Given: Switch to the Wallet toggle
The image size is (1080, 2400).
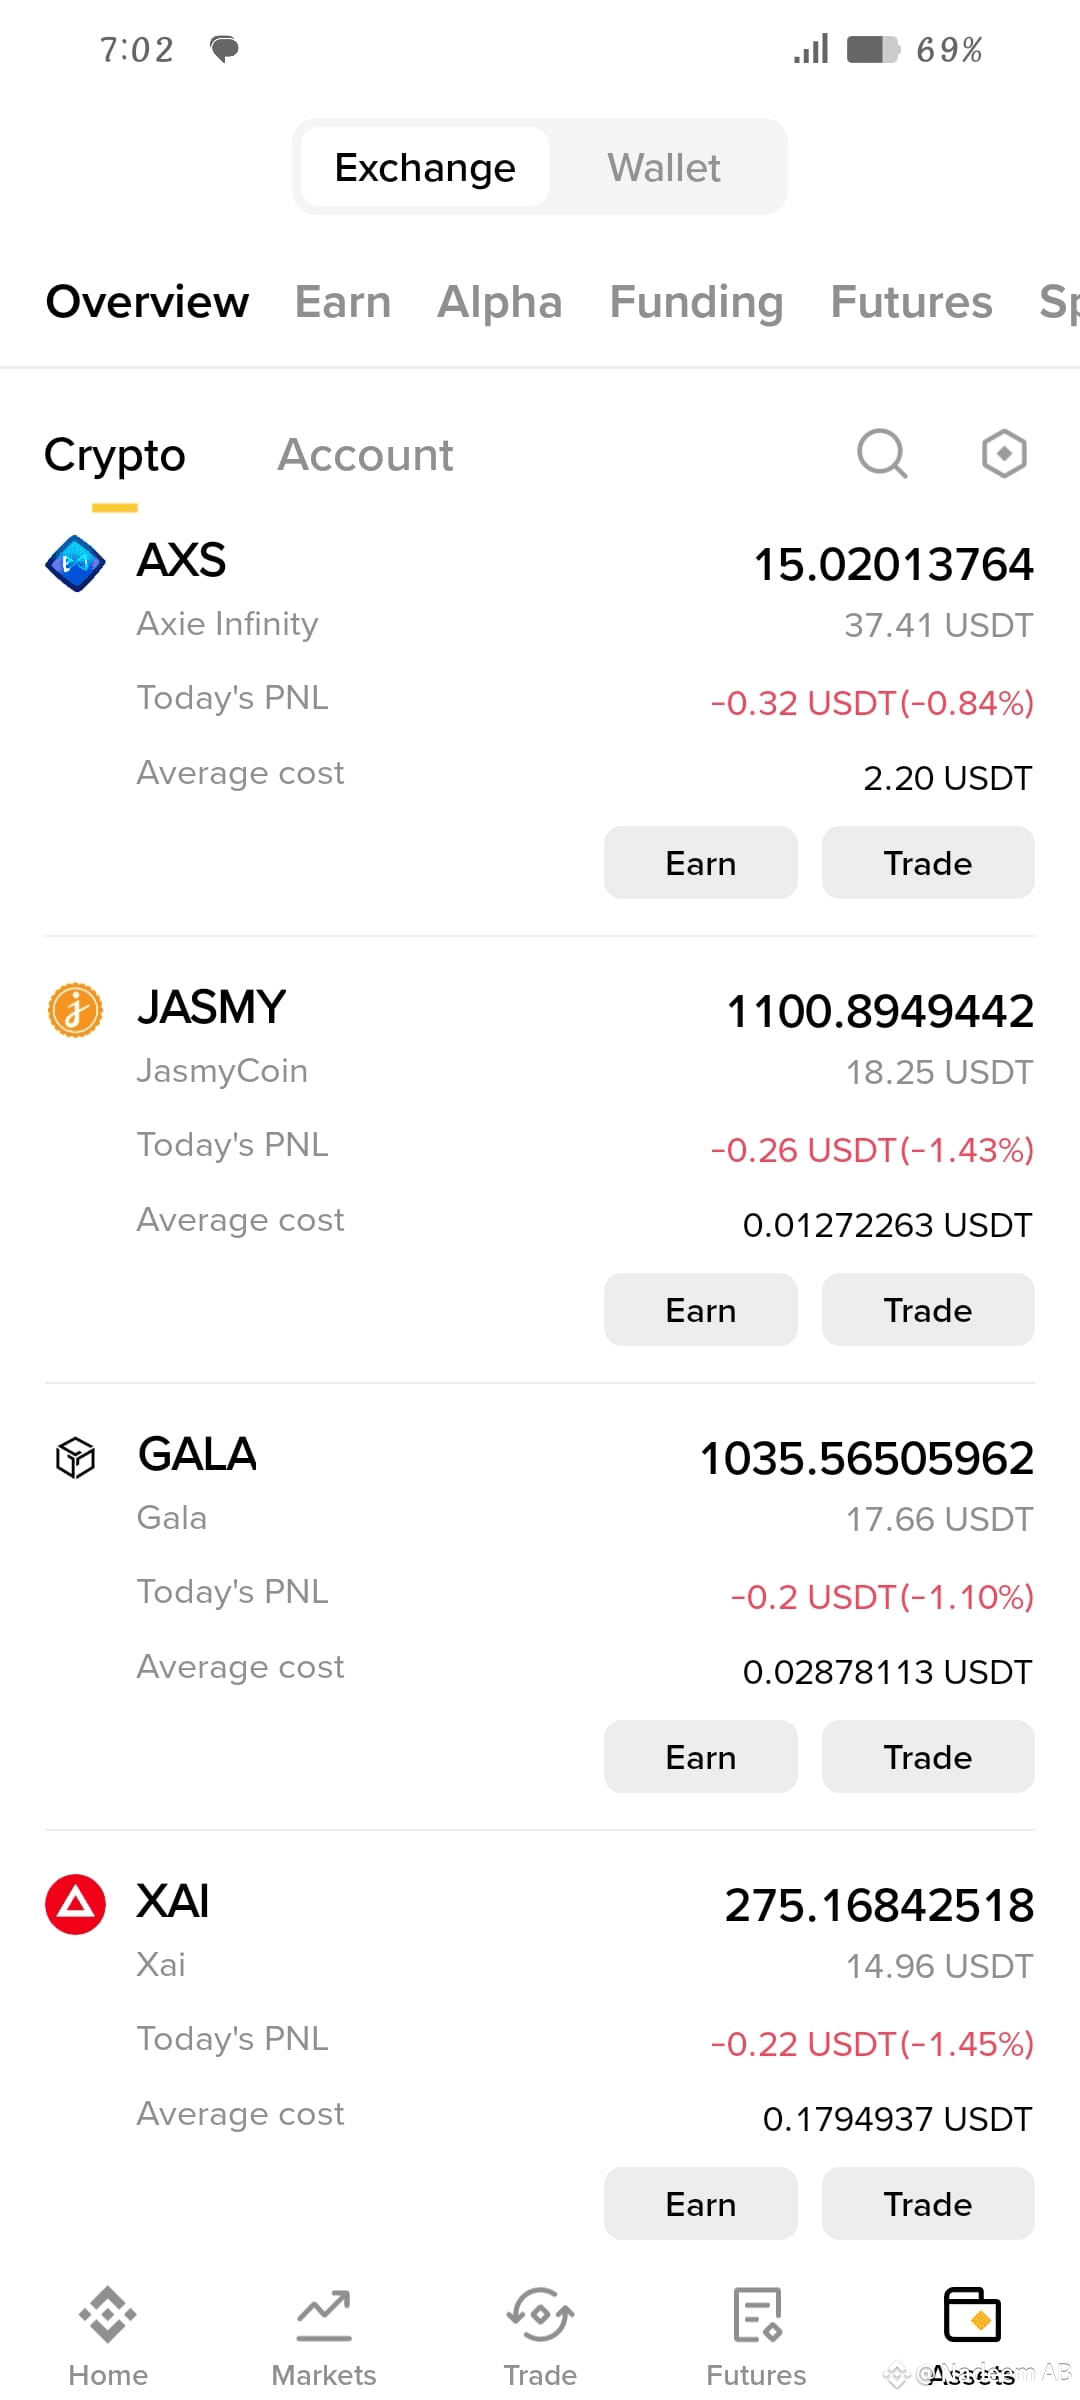Looking at the screenshot, I should click(664, 167).
